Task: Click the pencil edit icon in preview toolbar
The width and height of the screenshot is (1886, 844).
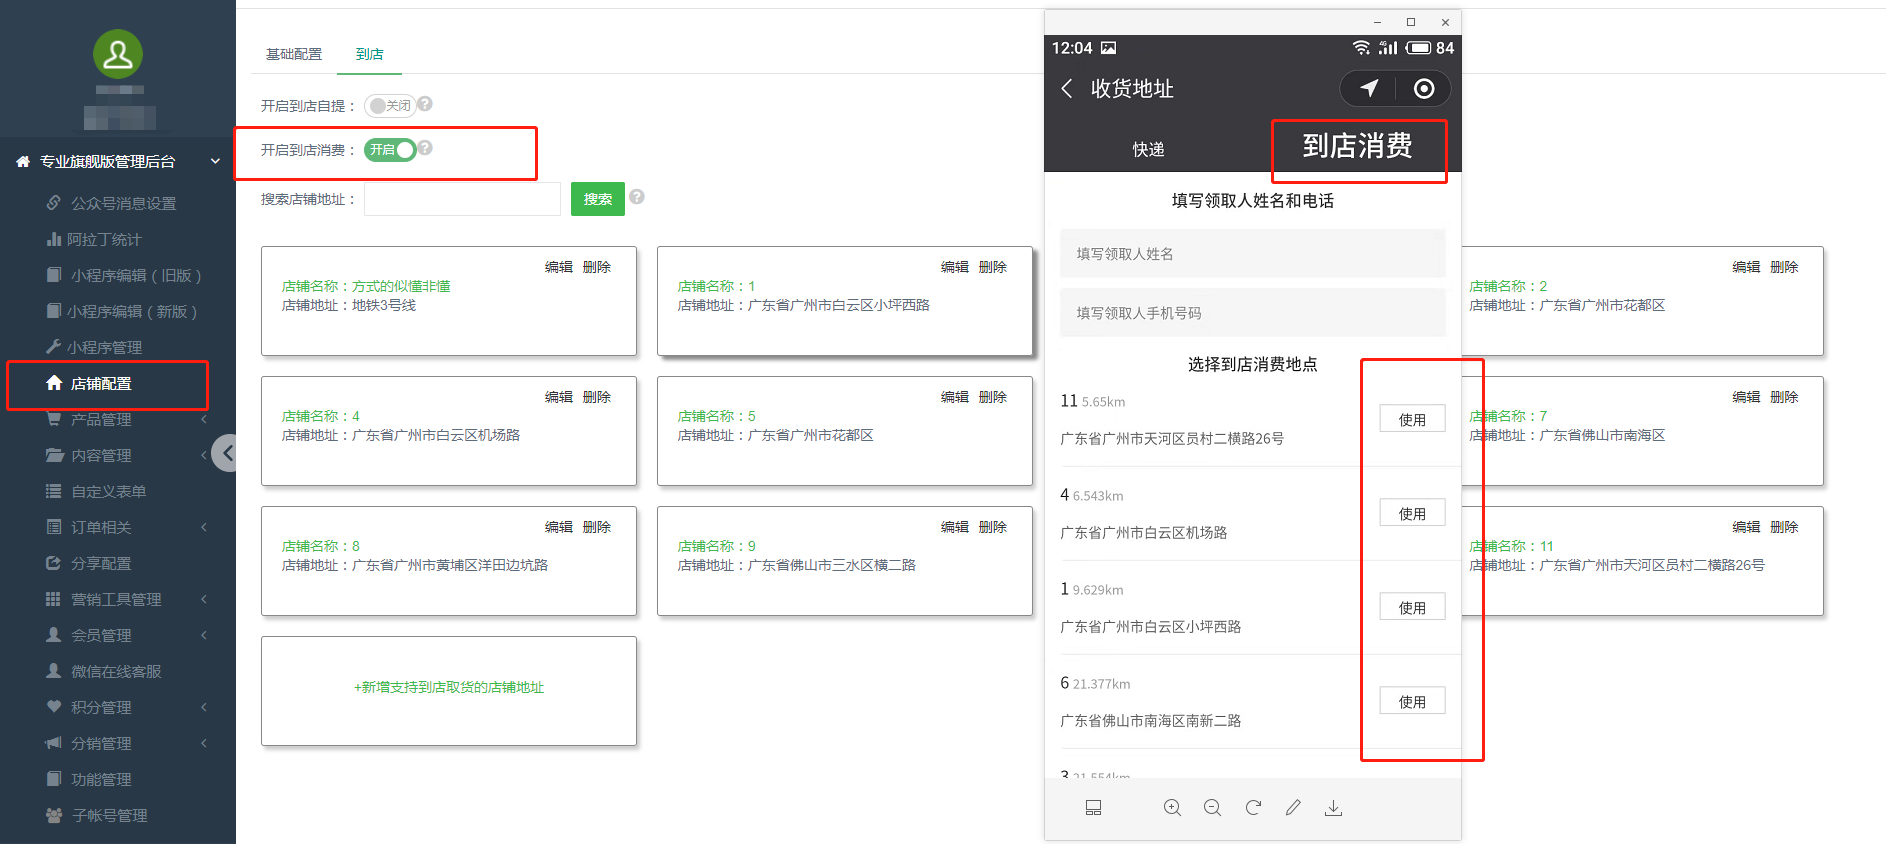Action: pos(1293,808)
